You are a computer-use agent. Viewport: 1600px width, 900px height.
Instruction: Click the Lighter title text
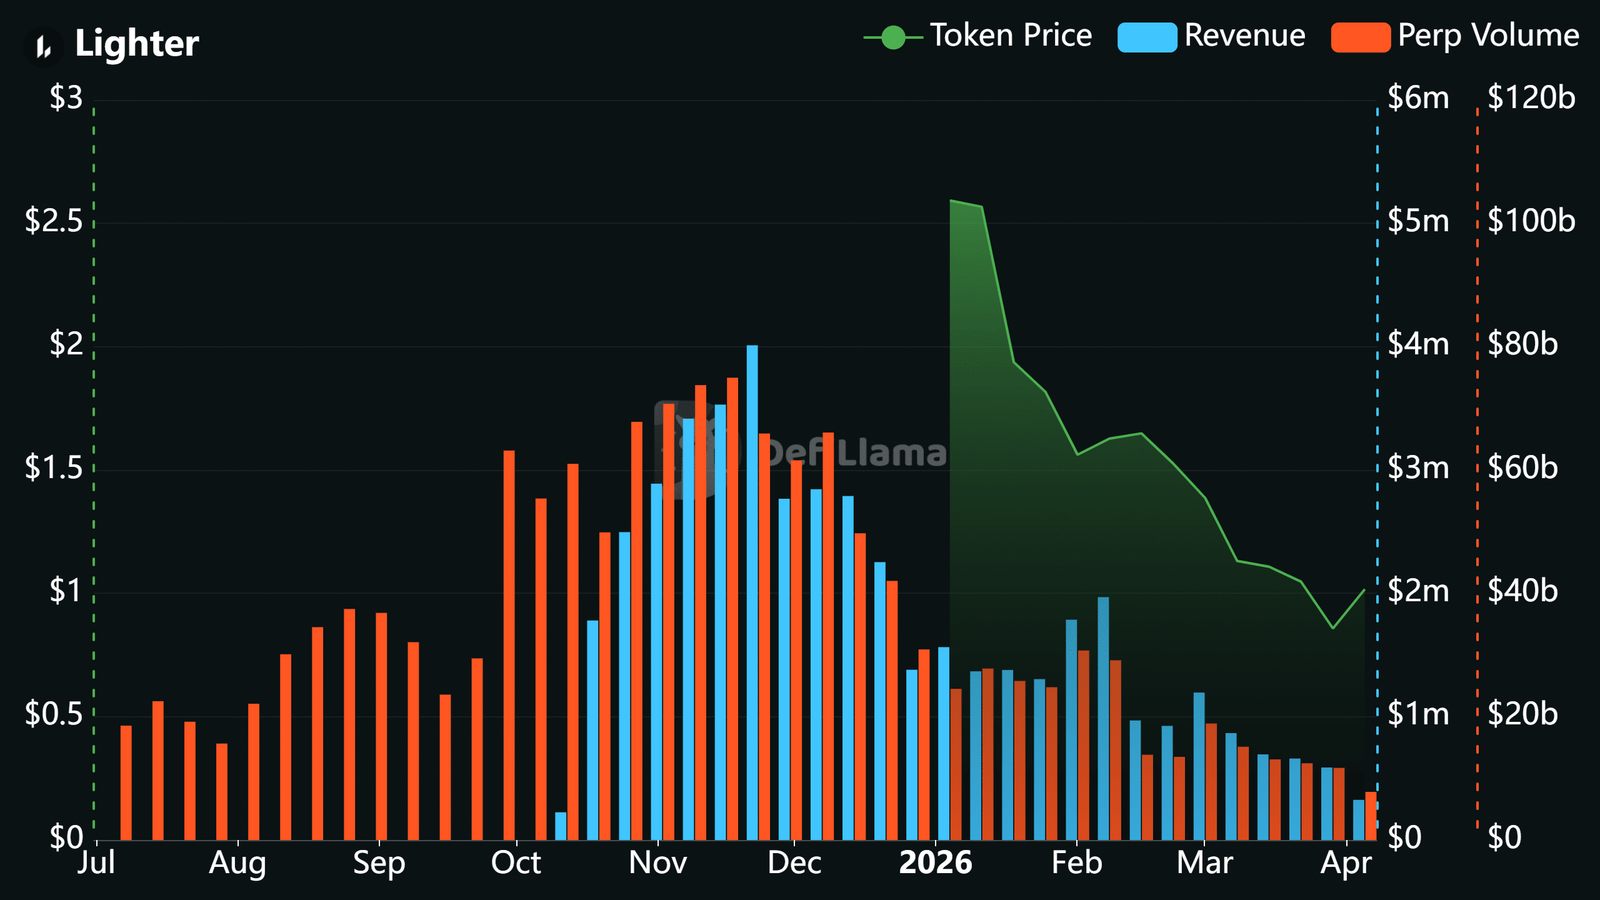[136, 44]
